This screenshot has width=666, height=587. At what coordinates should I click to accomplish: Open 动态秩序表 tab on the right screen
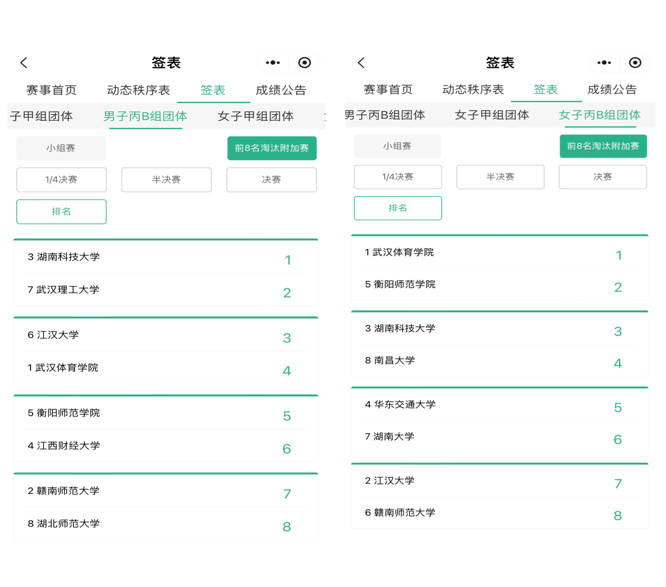pyautogui.click(x=473, y=90)
